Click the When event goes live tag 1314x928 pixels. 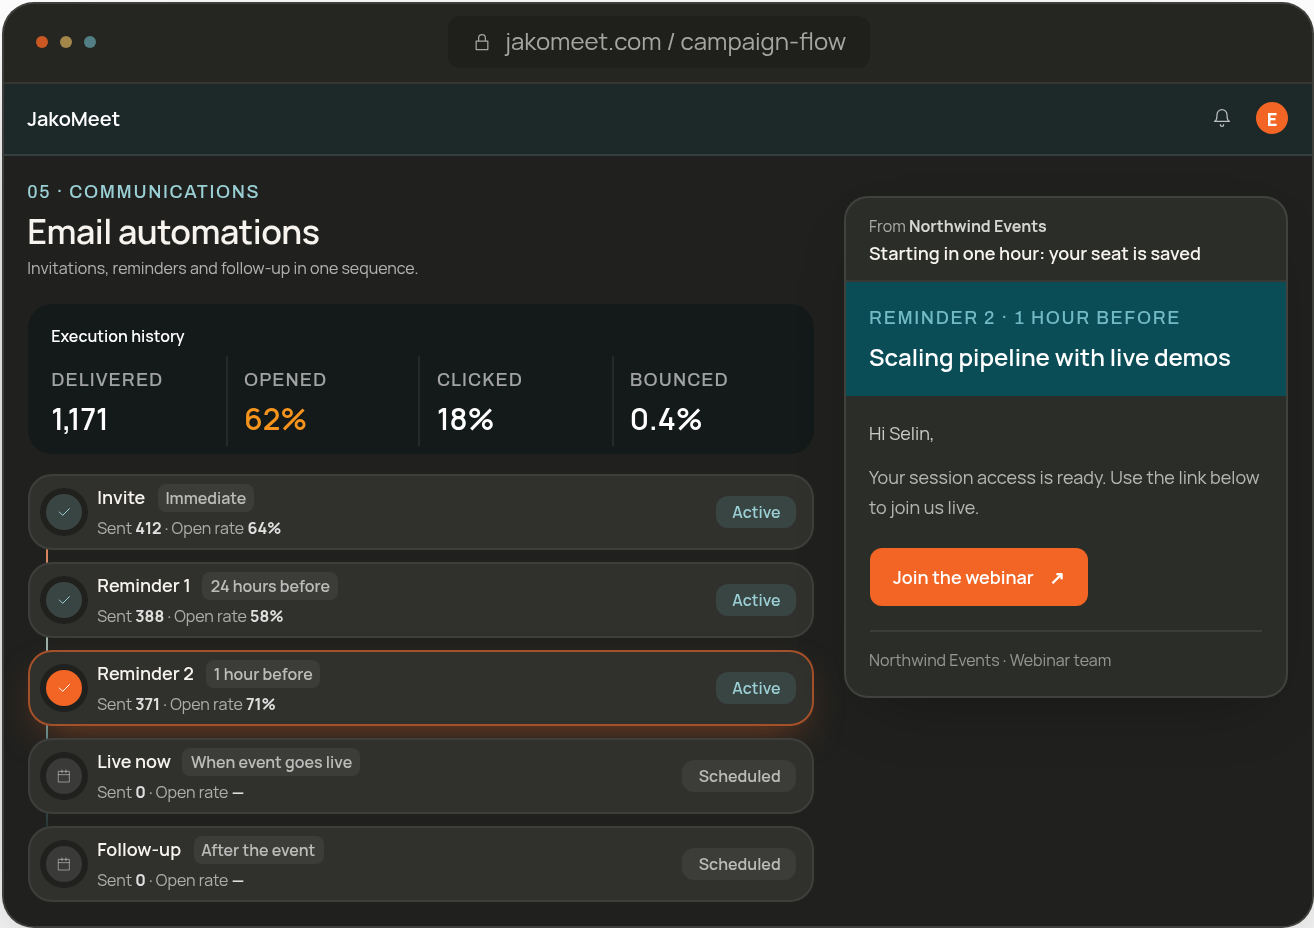[x=271, y=762]
